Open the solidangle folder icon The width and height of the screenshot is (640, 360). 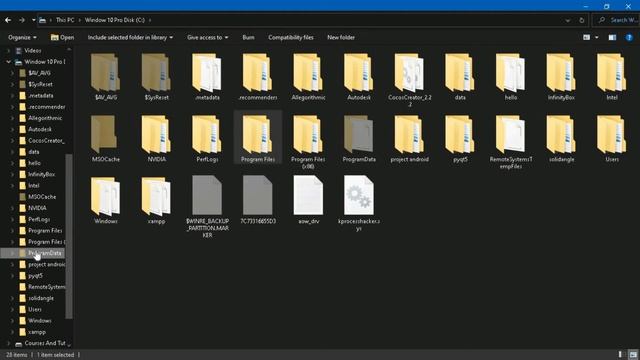(561, 134)
